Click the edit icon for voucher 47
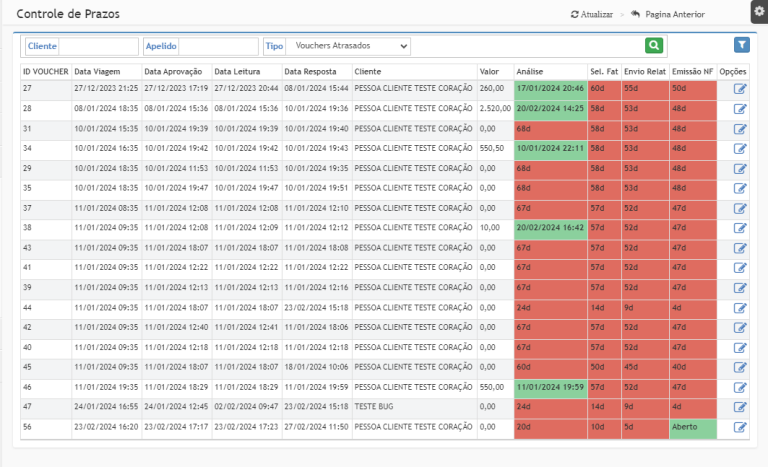The height and width of the screenshot is (467, 768). (740, 407)
